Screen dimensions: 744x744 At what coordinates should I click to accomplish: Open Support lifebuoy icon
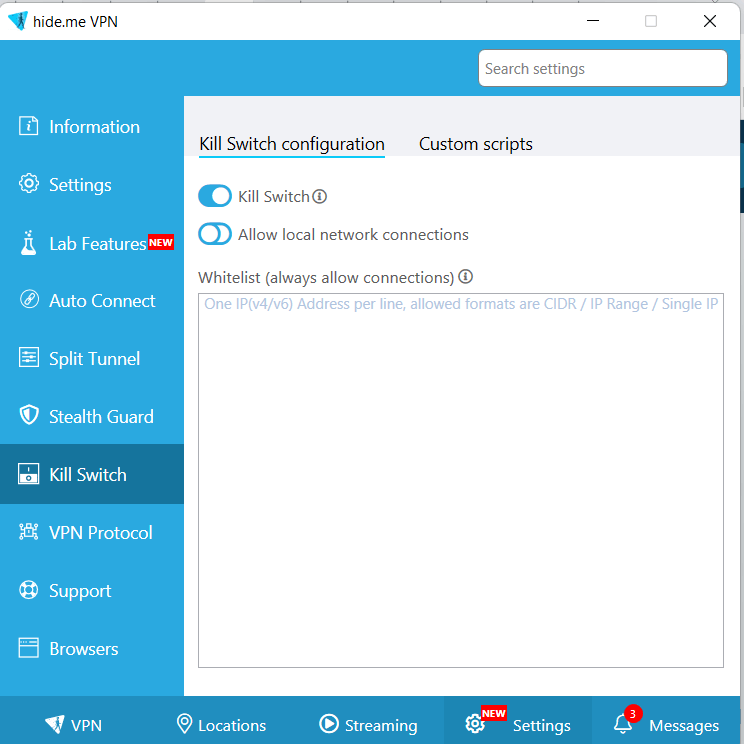(28, 590)
